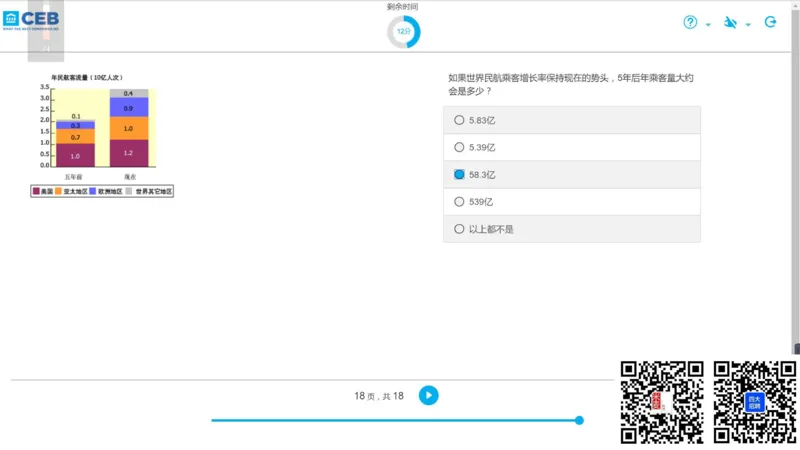Image resolution: width=800 pixels, height=450 pixels.
Task: Click the 美国 legend color swatch
Action: click(x=36, y=191)
